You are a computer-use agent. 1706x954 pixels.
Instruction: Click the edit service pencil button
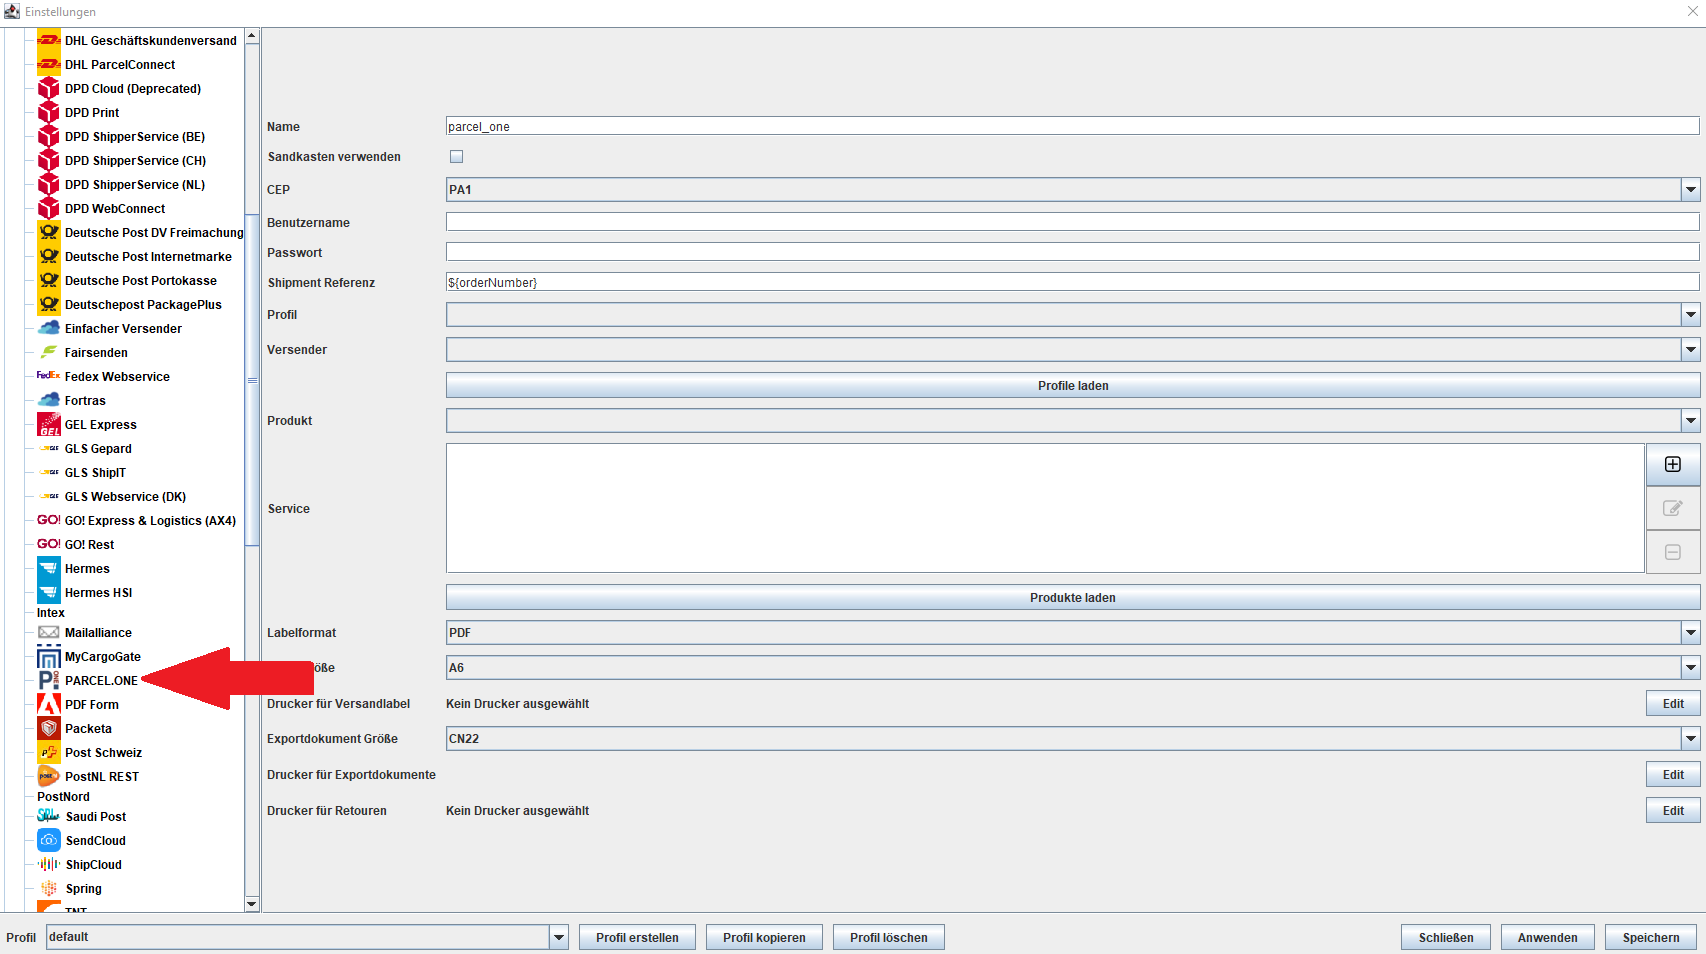click(1673, 508)
